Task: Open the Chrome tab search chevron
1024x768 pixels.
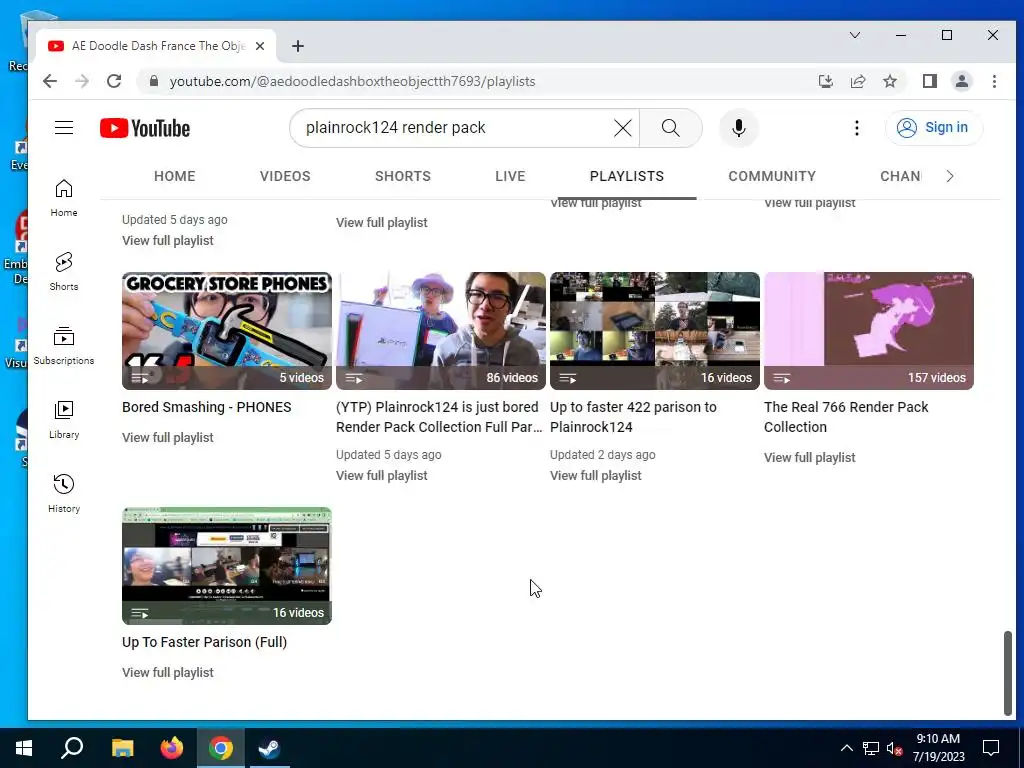Action: 854,35
